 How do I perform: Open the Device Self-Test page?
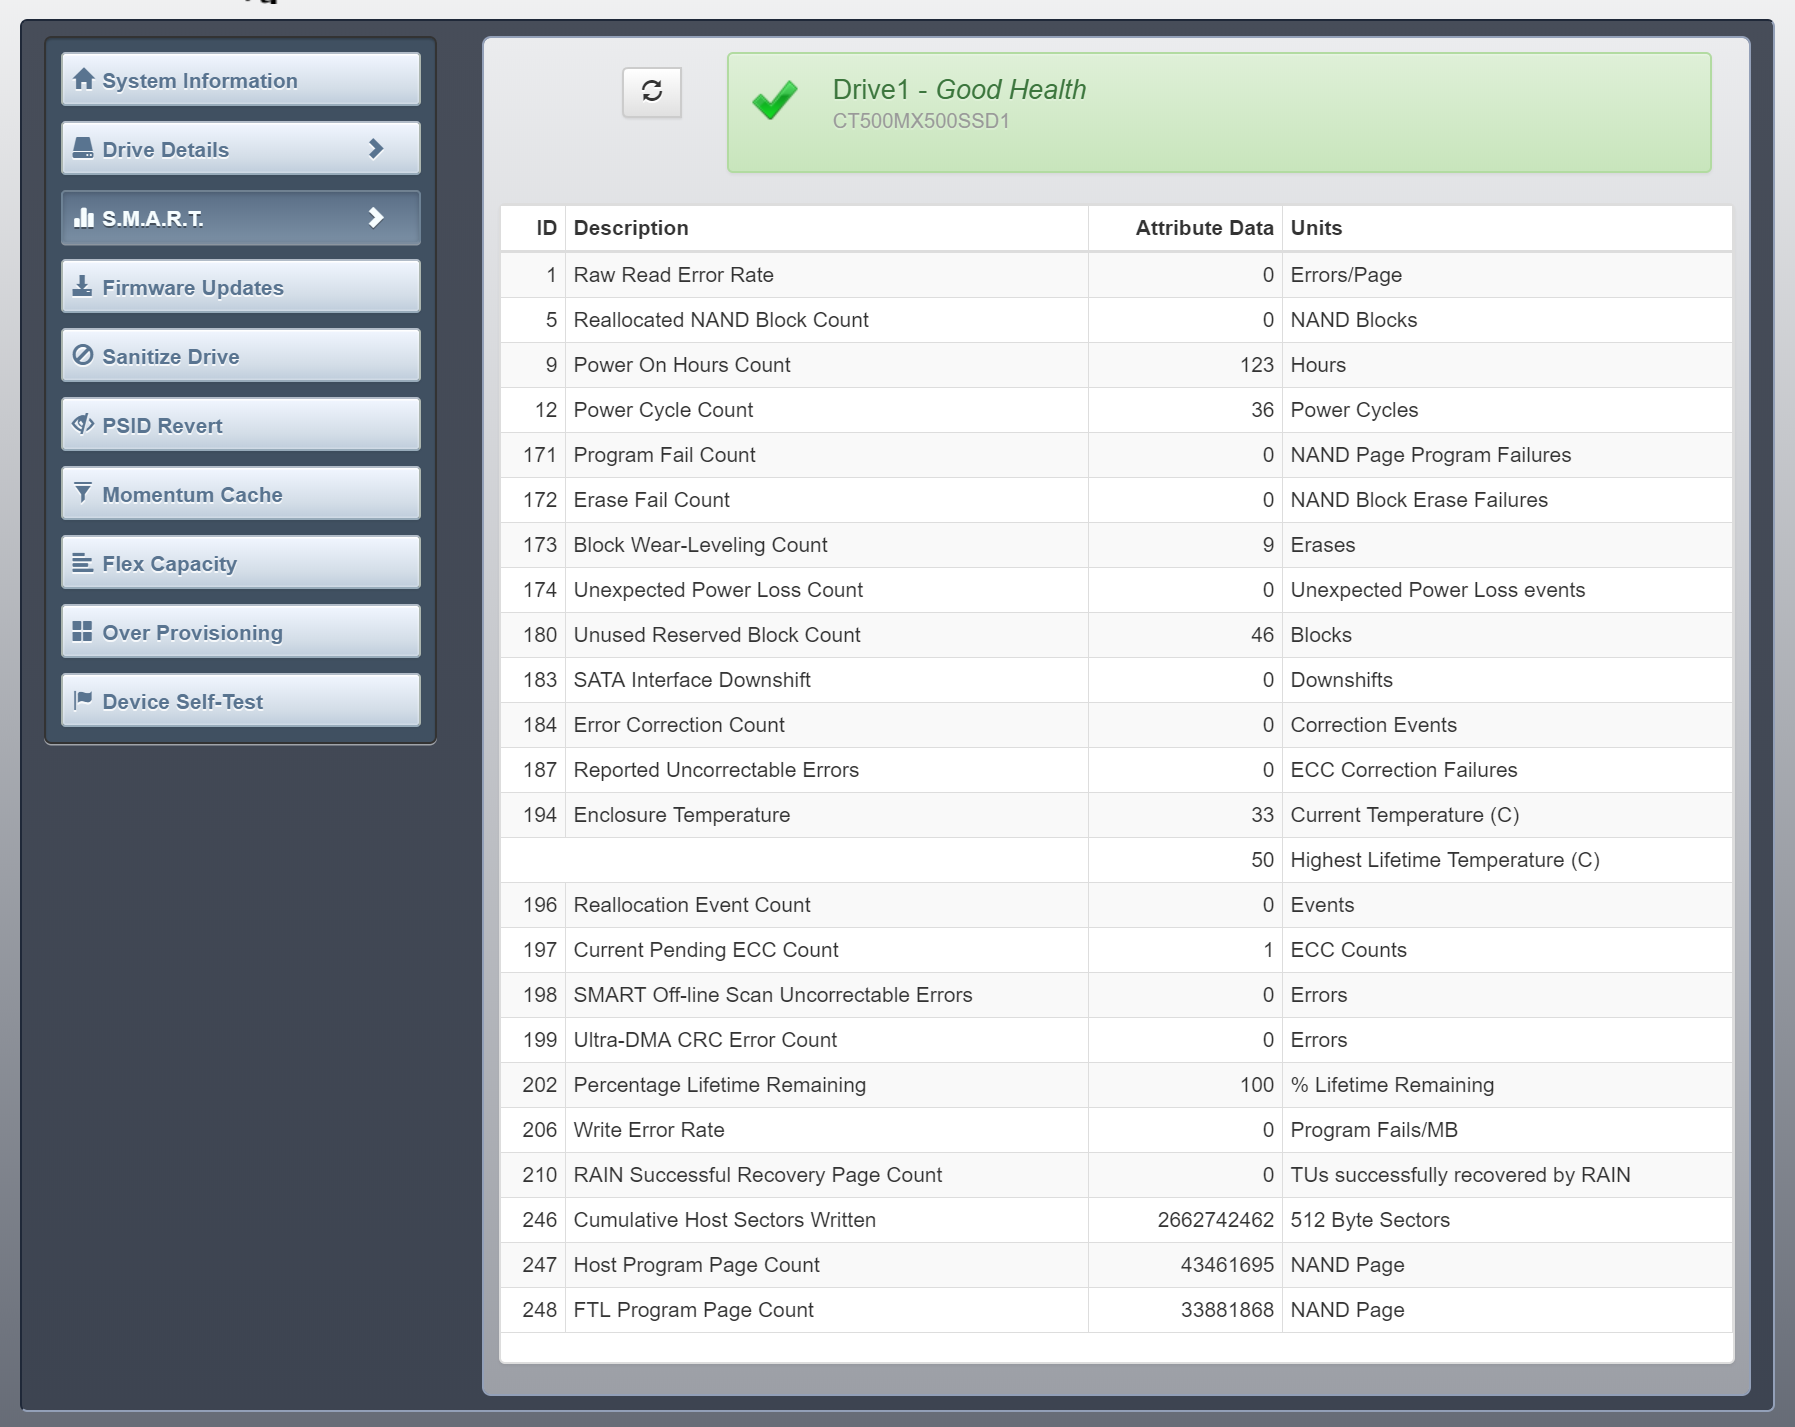pos(241,700)
